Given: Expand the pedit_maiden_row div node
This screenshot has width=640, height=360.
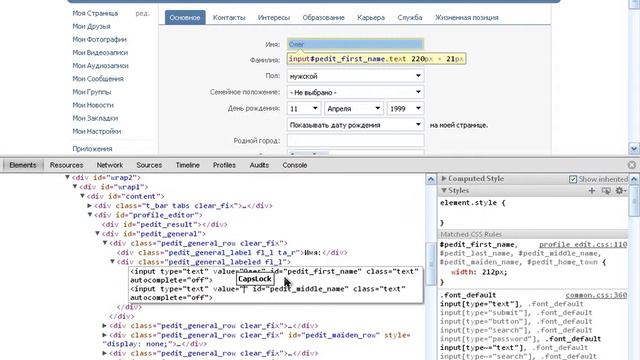Looking at the screenshot, I should pyautogui.click(x=104, y=335).
